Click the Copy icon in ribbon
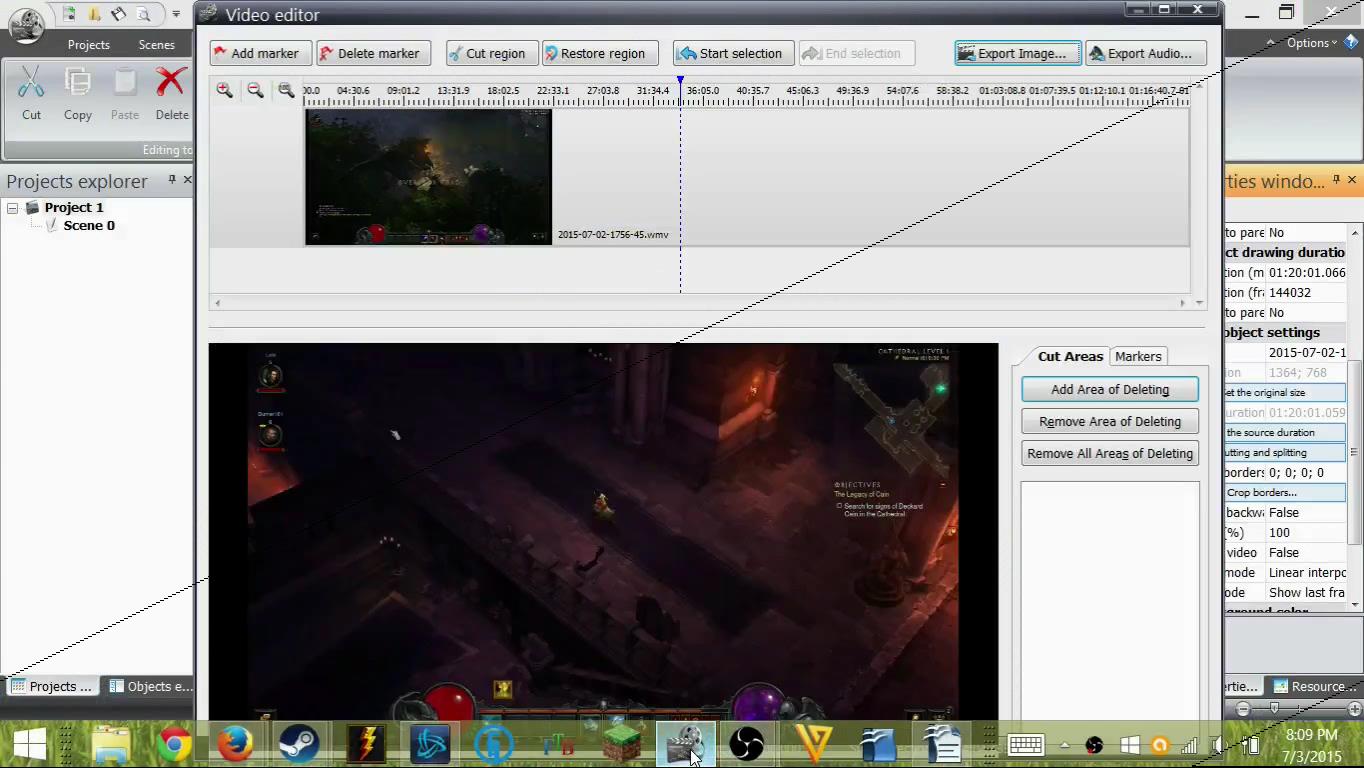The width and height of the screenshot is (1364, 768). [78, 83]
